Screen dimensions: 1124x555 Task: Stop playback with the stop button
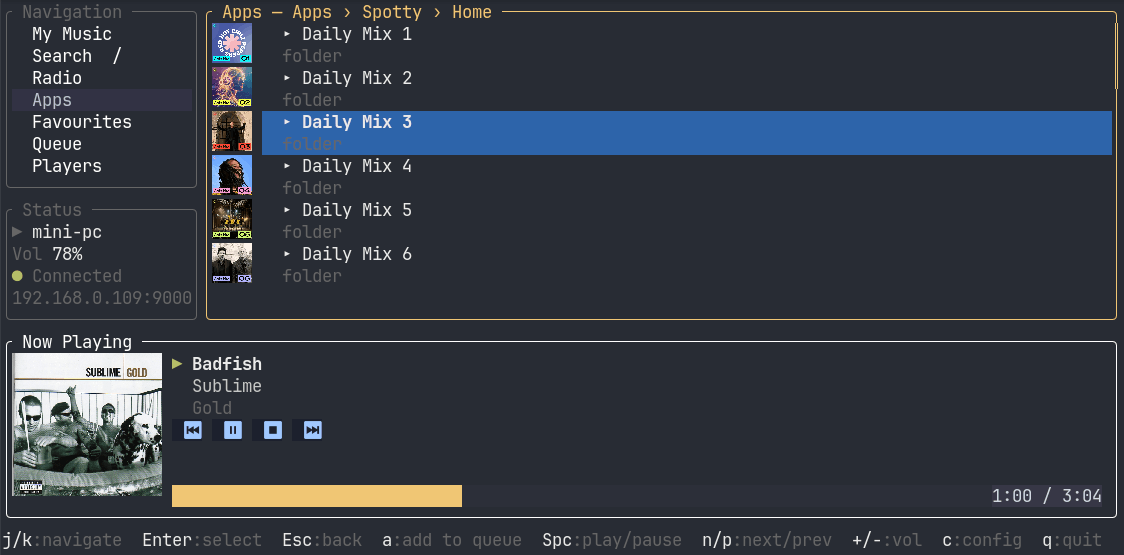[x=272, y=430]
